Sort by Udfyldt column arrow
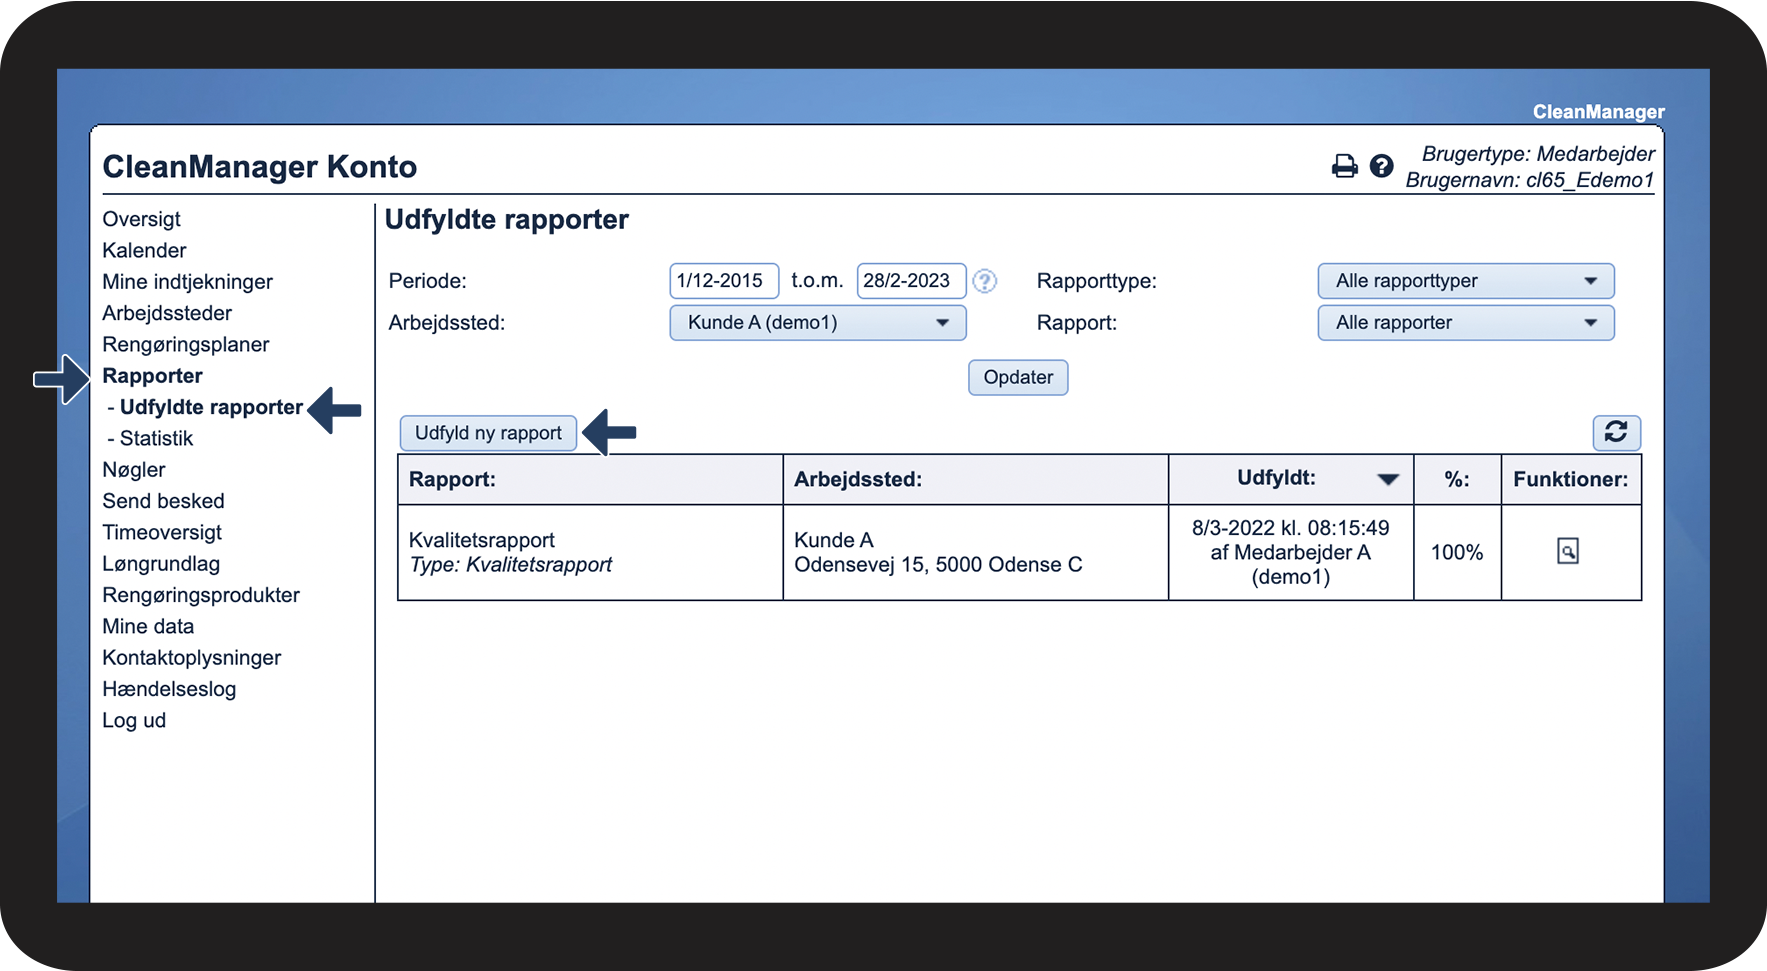The width and height of the screenshot is (1767, 971). (1387, 479)
